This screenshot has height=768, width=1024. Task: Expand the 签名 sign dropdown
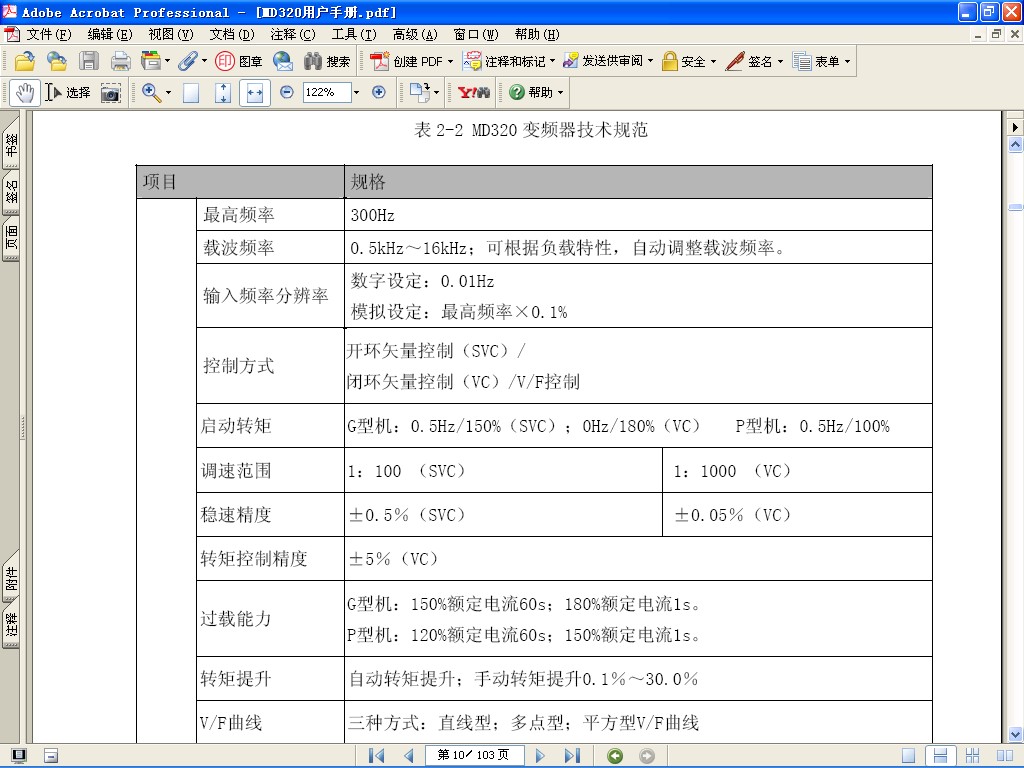click(780, 61)
